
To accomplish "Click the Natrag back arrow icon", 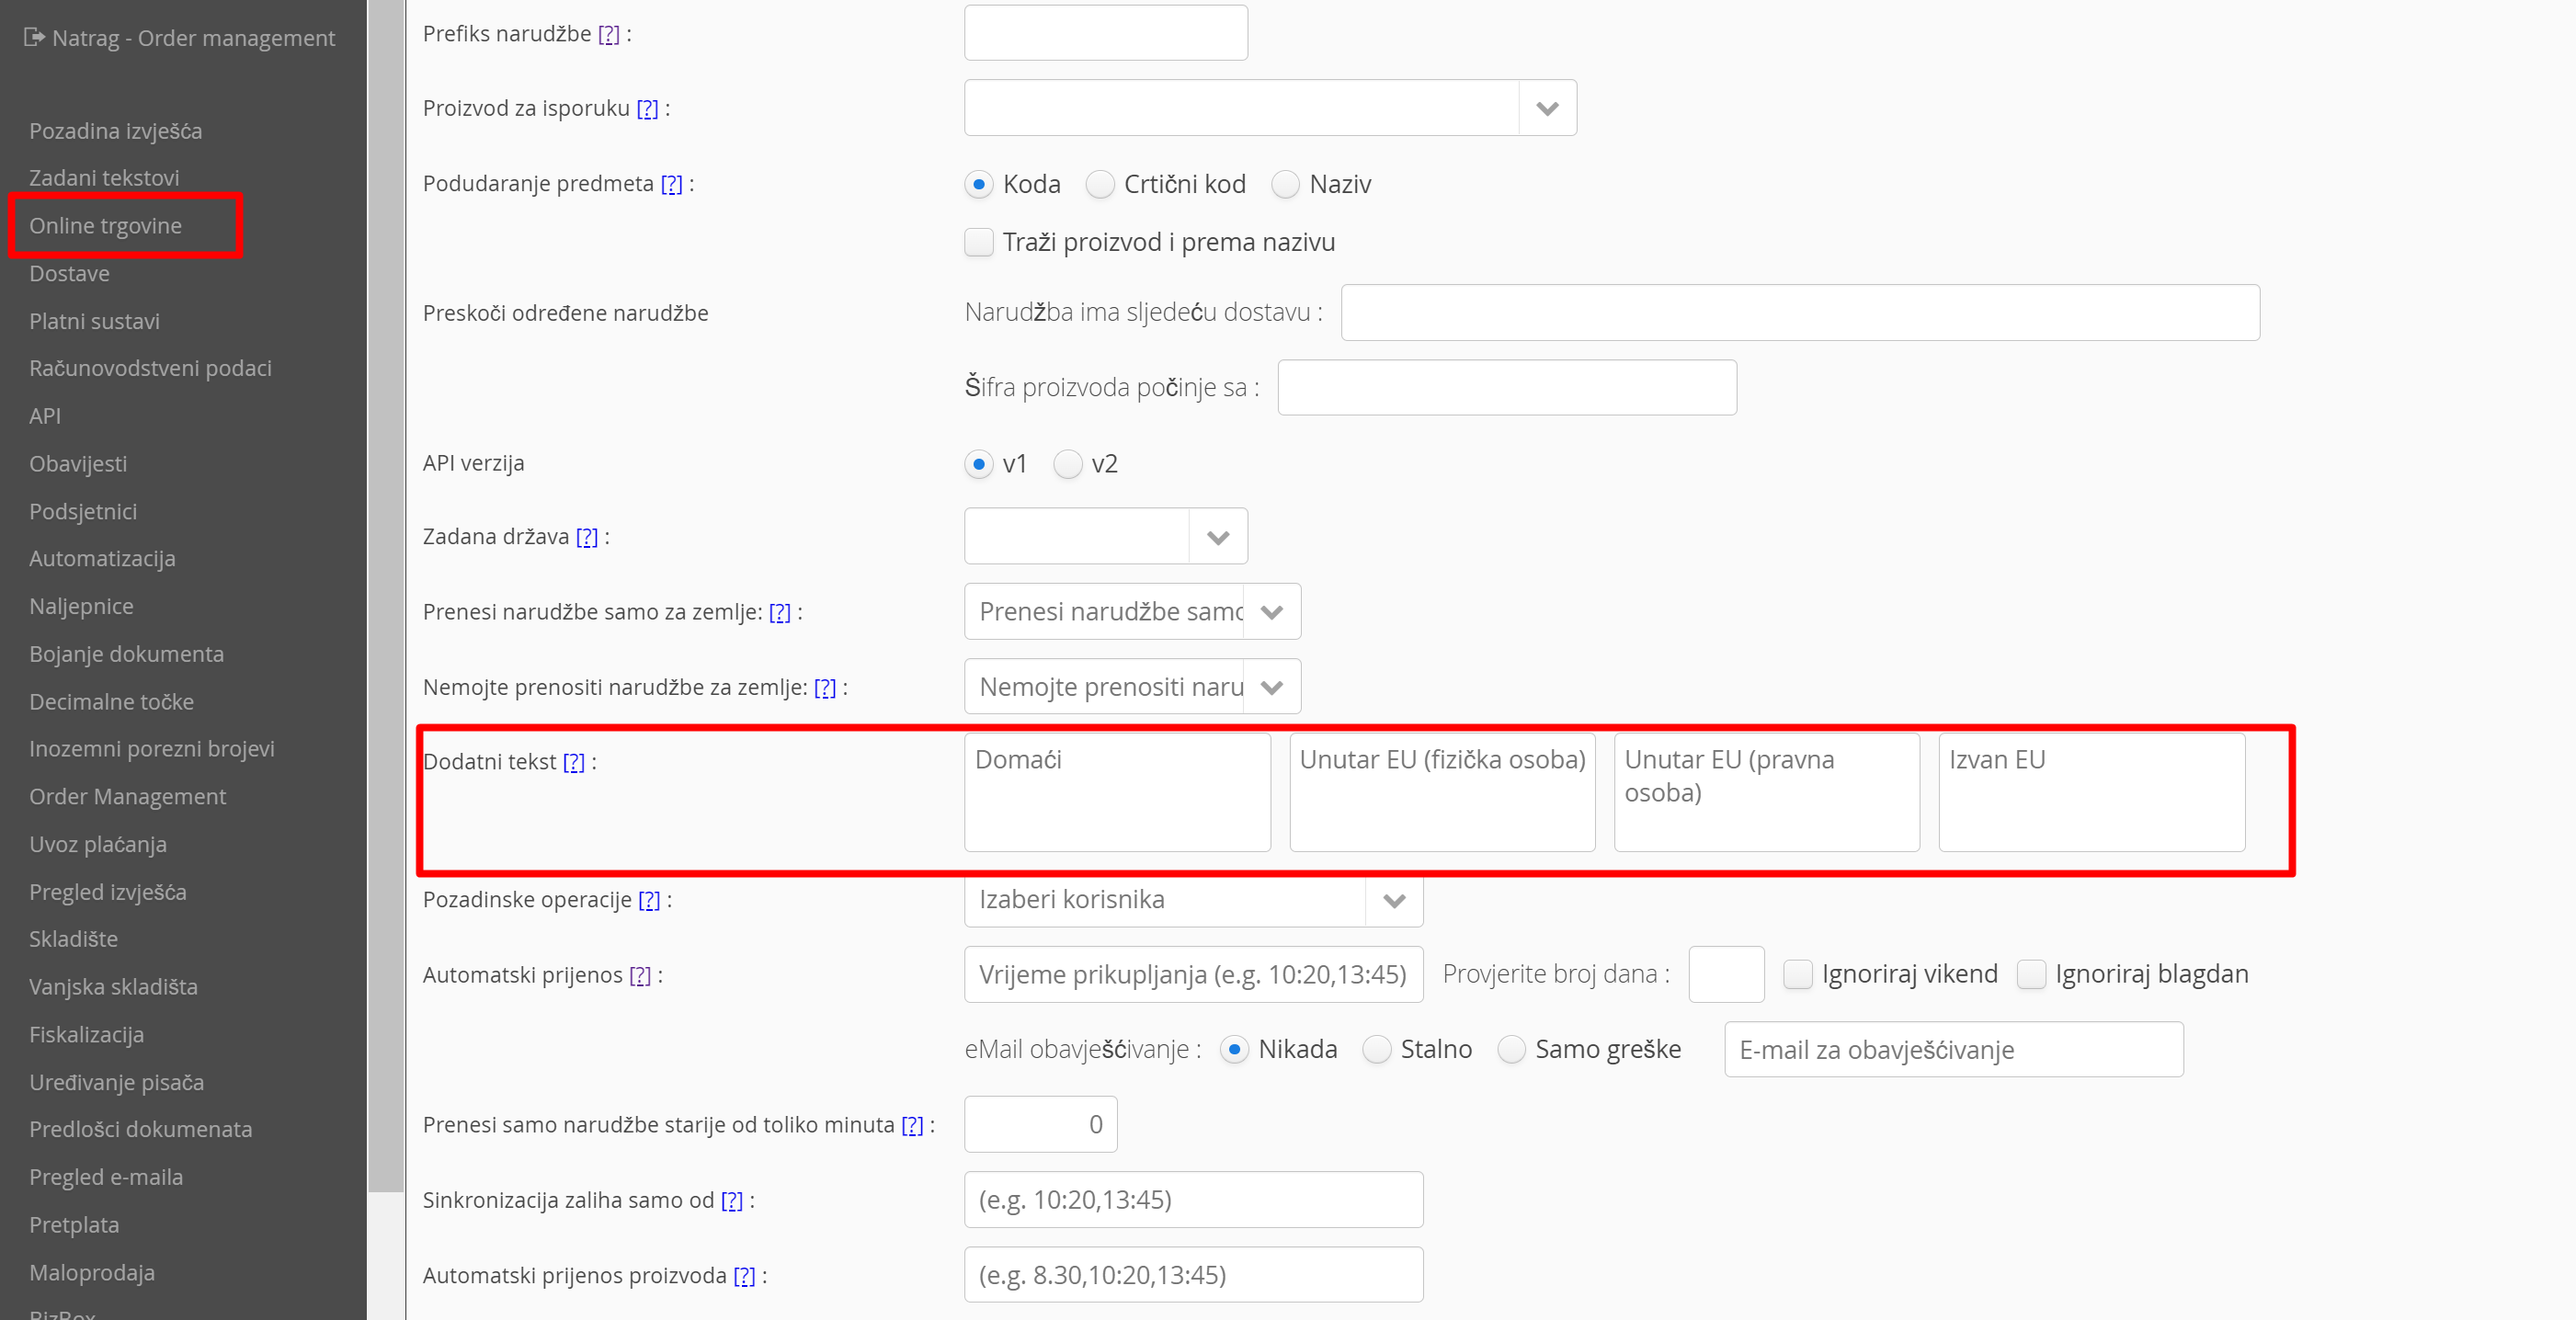I will point(34,38).
